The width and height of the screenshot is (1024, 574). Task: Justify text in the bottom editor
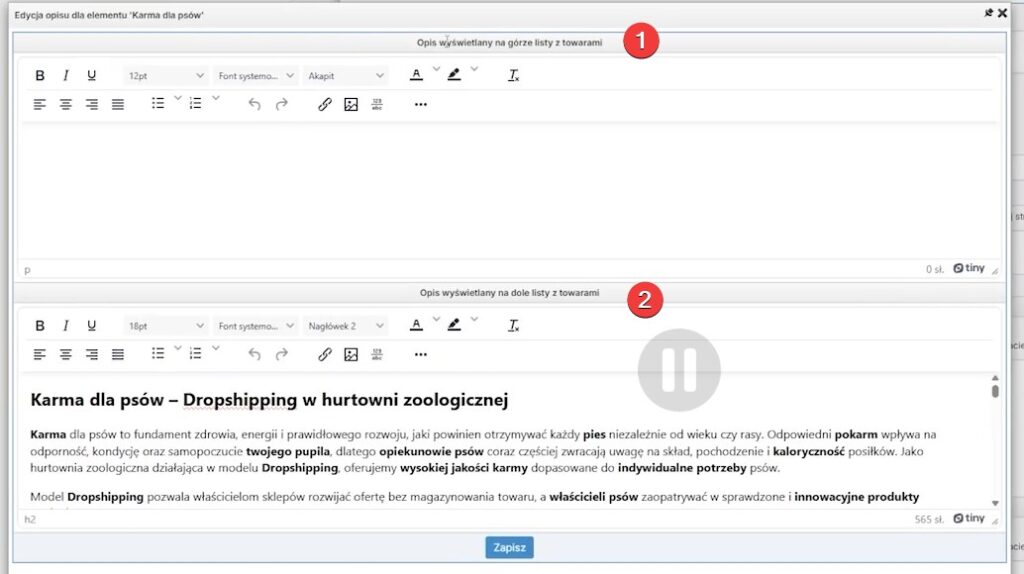[x=118, y=355]
